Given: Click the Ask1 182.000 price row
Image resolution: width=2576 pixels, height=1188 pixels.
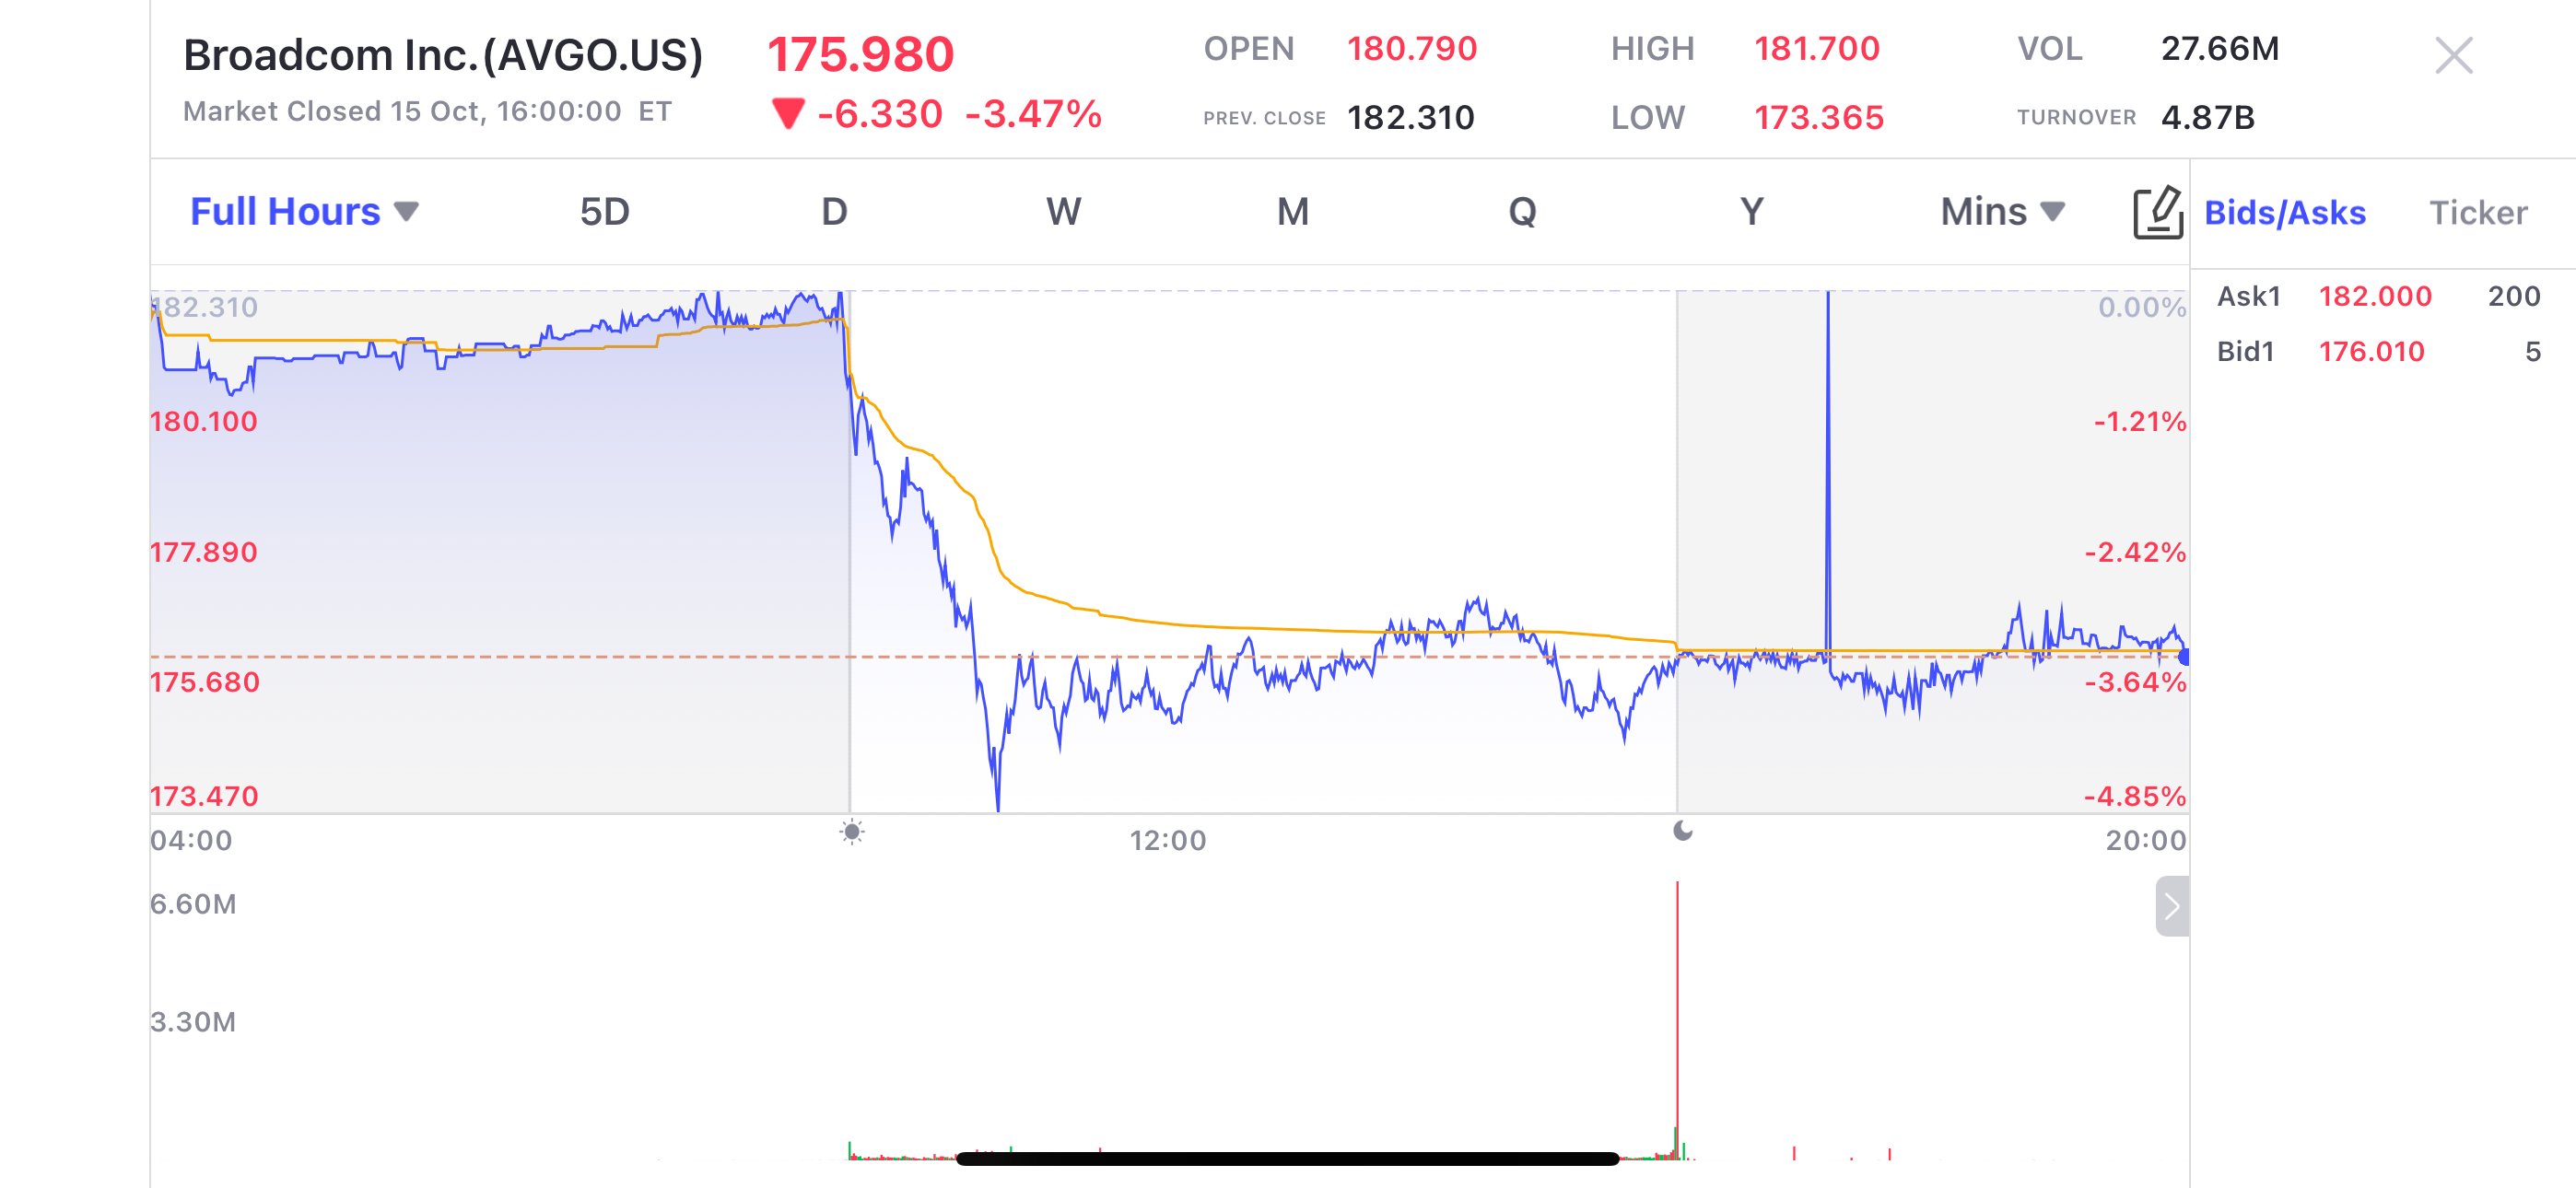Looking at the screenshot, I should 2375,297.
